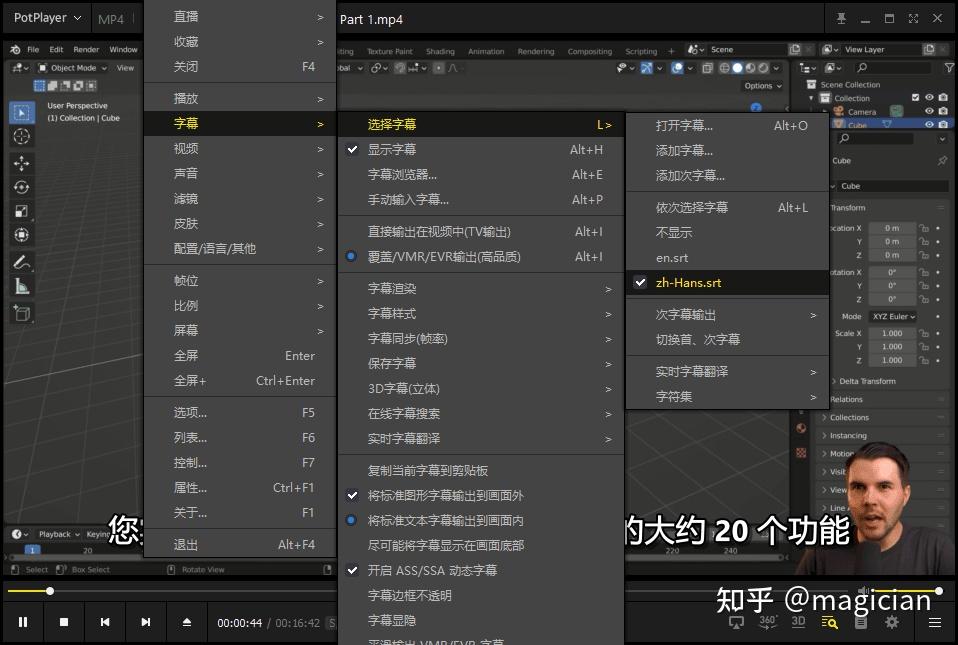Activate the 3D Cursor tool
This screenshot has width=958, height=645.
coord(21,136)
